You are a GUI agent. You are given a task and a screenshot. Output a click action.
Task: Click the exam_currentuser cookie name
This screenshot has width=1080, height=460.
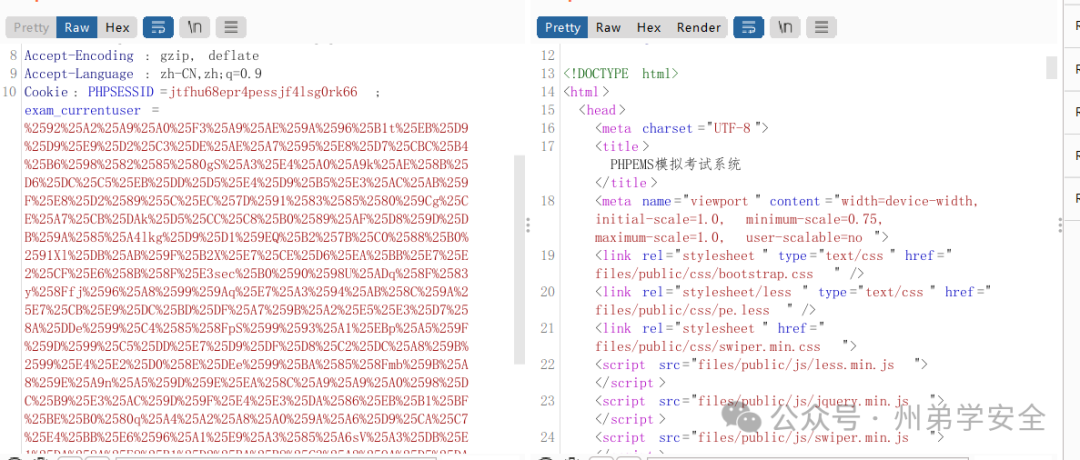82,111
